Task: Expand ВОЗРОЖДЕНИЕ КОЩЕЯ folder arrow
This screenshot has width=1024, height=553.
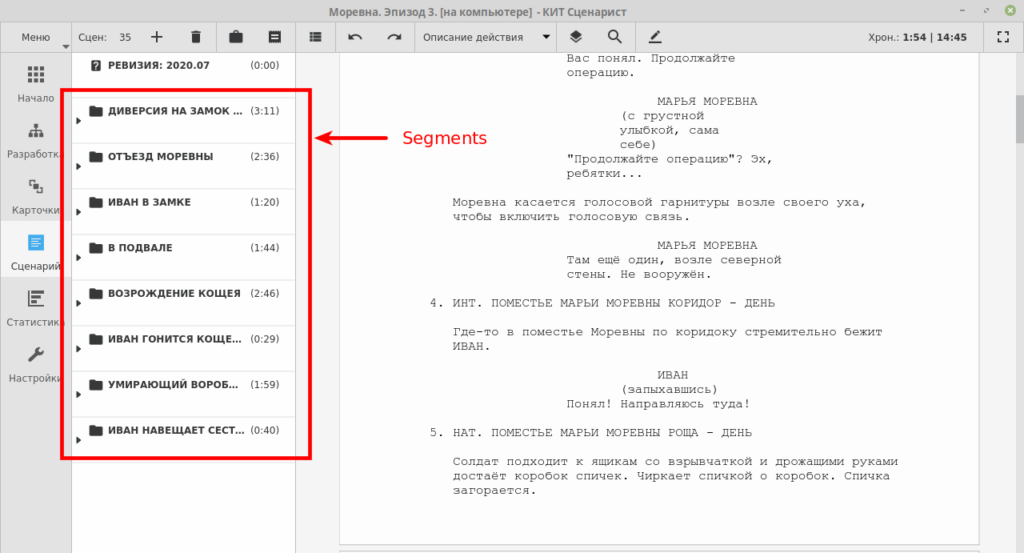Action: 78,304
